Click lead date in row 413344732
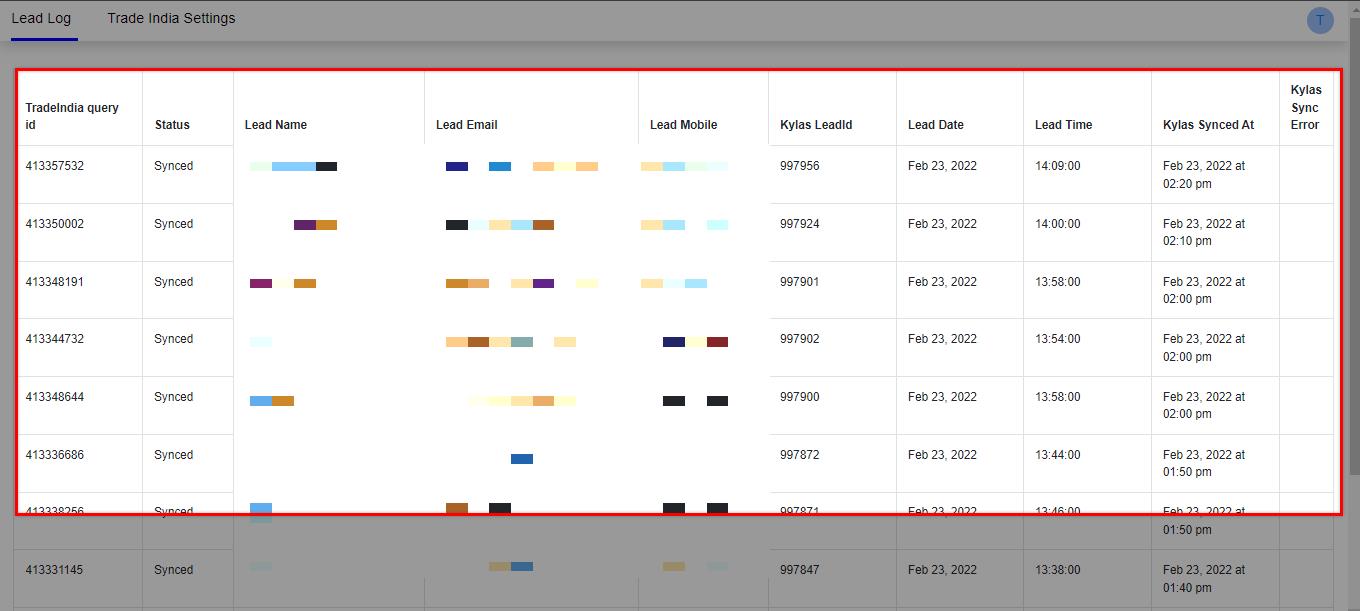The height and width of the screenshot is (611, 1360). tap(942, 339)
